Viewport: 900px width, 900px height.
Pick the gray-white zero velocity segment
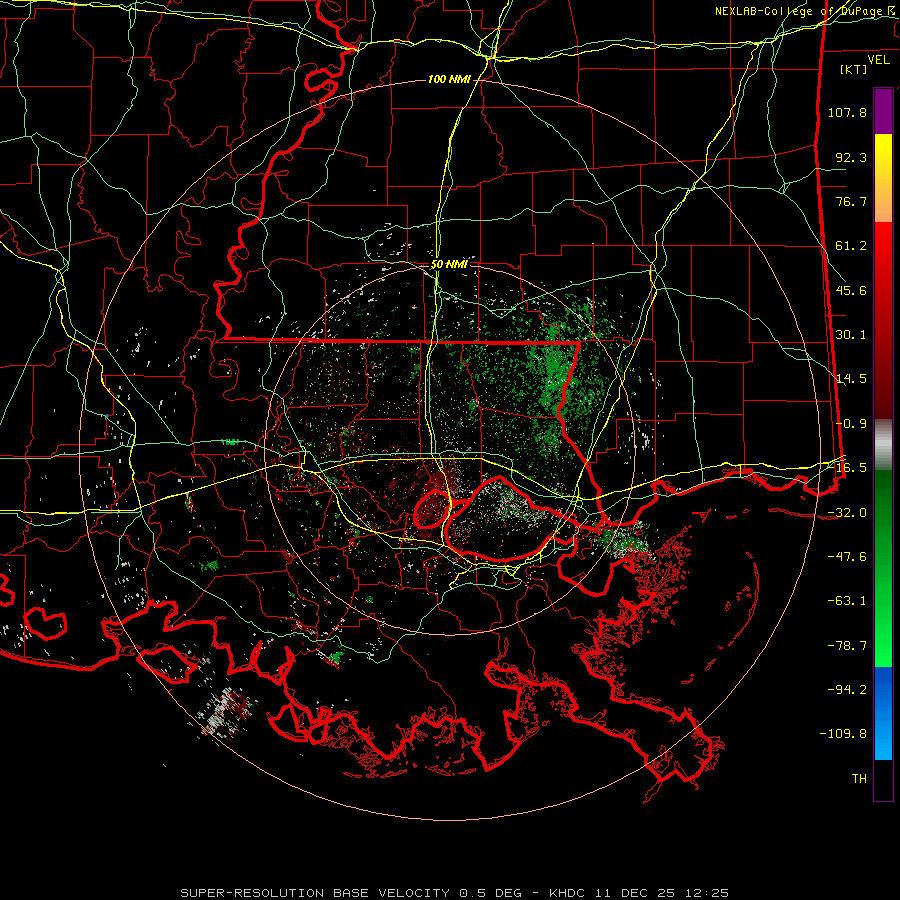pyautogui.click(x=883, y=445)
